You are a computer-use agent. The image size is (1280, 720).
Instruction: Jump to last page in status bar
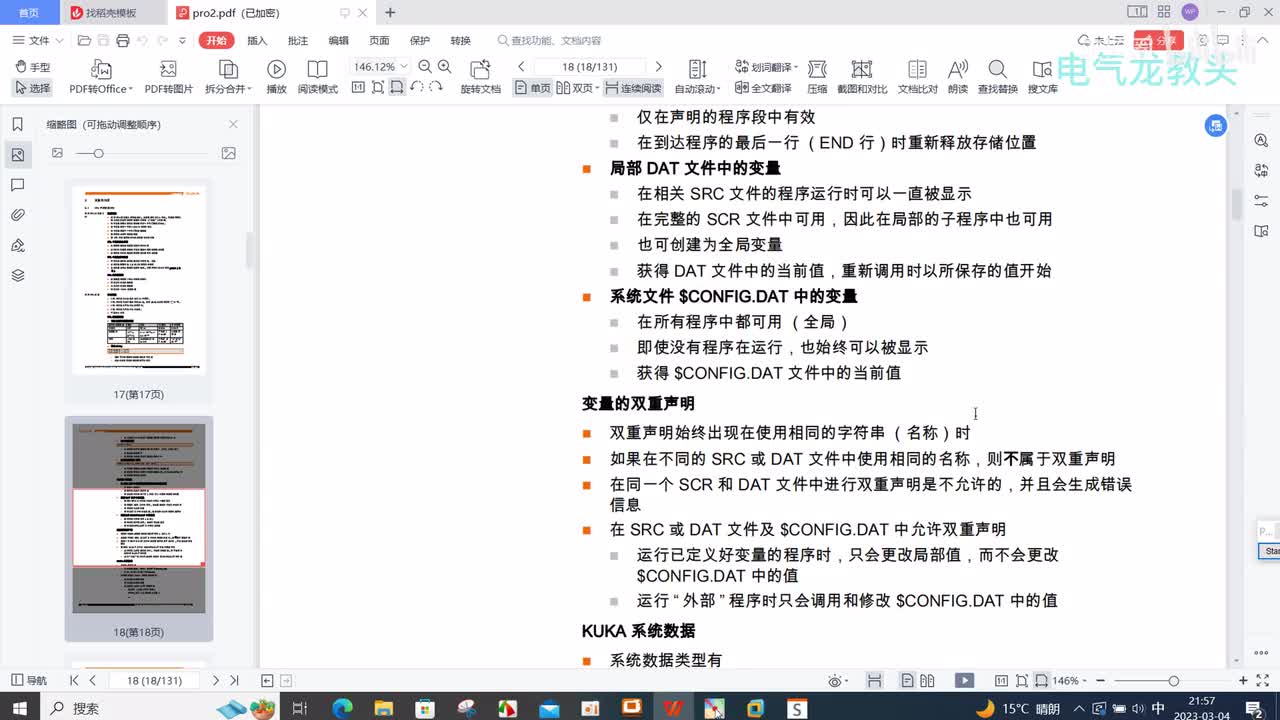(x=234, y=680)
